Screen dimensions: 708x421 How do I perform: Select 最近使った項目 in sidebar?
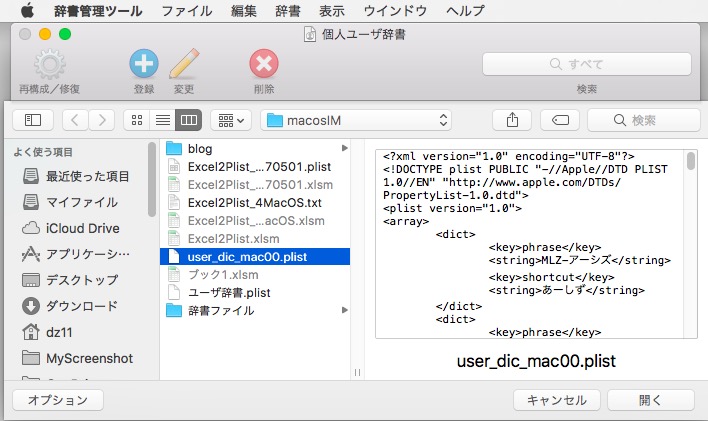pos(77,176)
